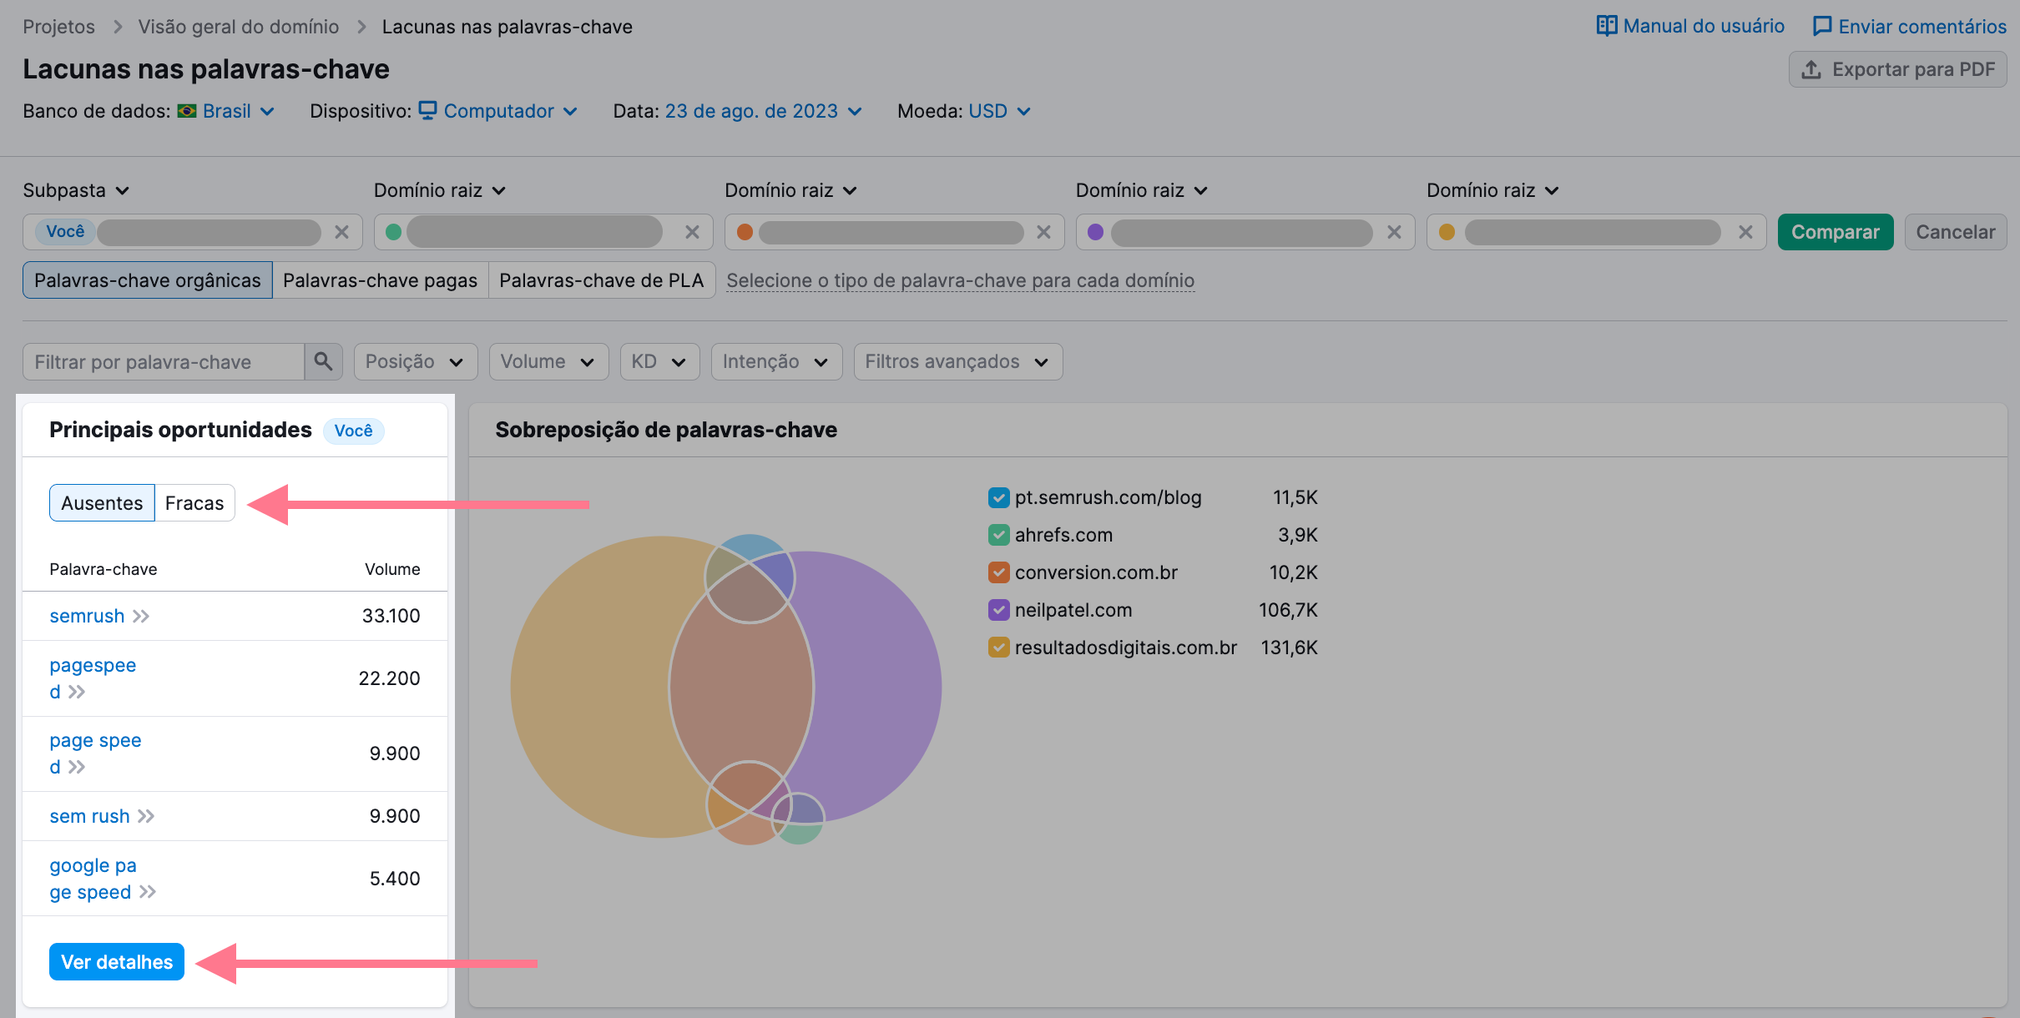Click the yellow color dot in fifth domain field
The height and width of the screenshot is (1018, 2020).
coord(1447,232)
